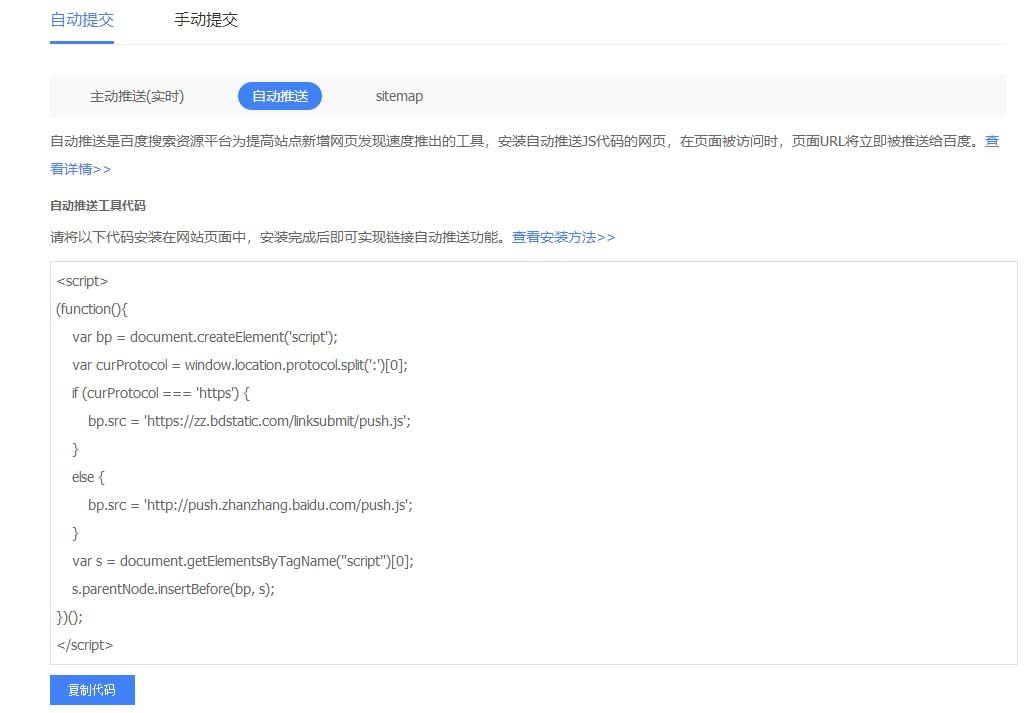Select the 自动推送 pill tab
Screen dimensions: 1036x713
pyautogui.click(x=280, y=96)
